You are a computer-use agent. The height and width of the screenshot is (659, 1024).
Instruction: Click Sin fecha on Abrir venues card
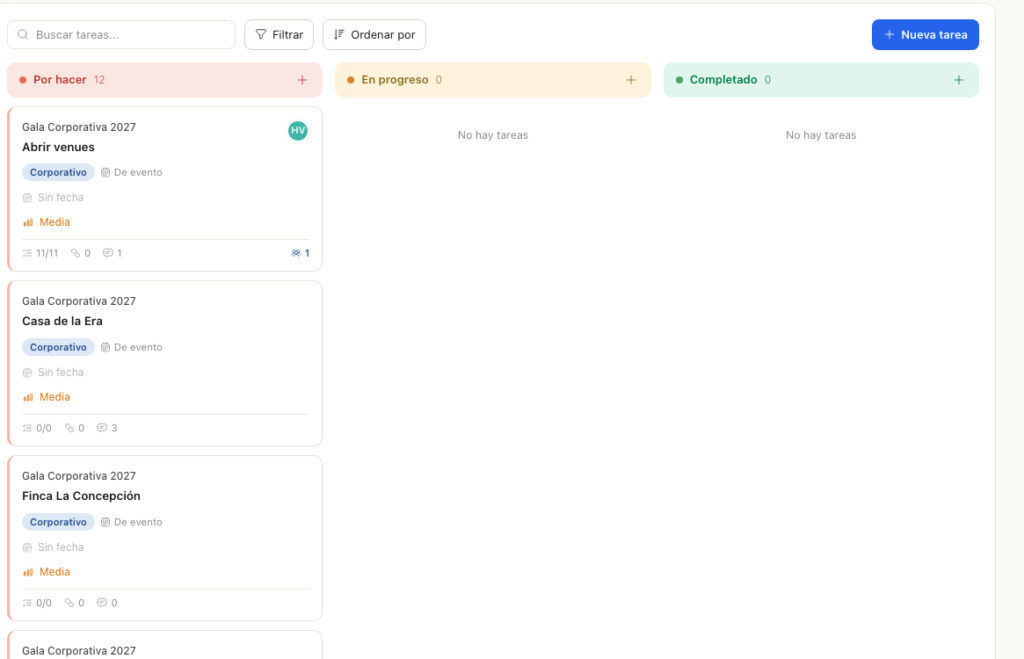53,197
